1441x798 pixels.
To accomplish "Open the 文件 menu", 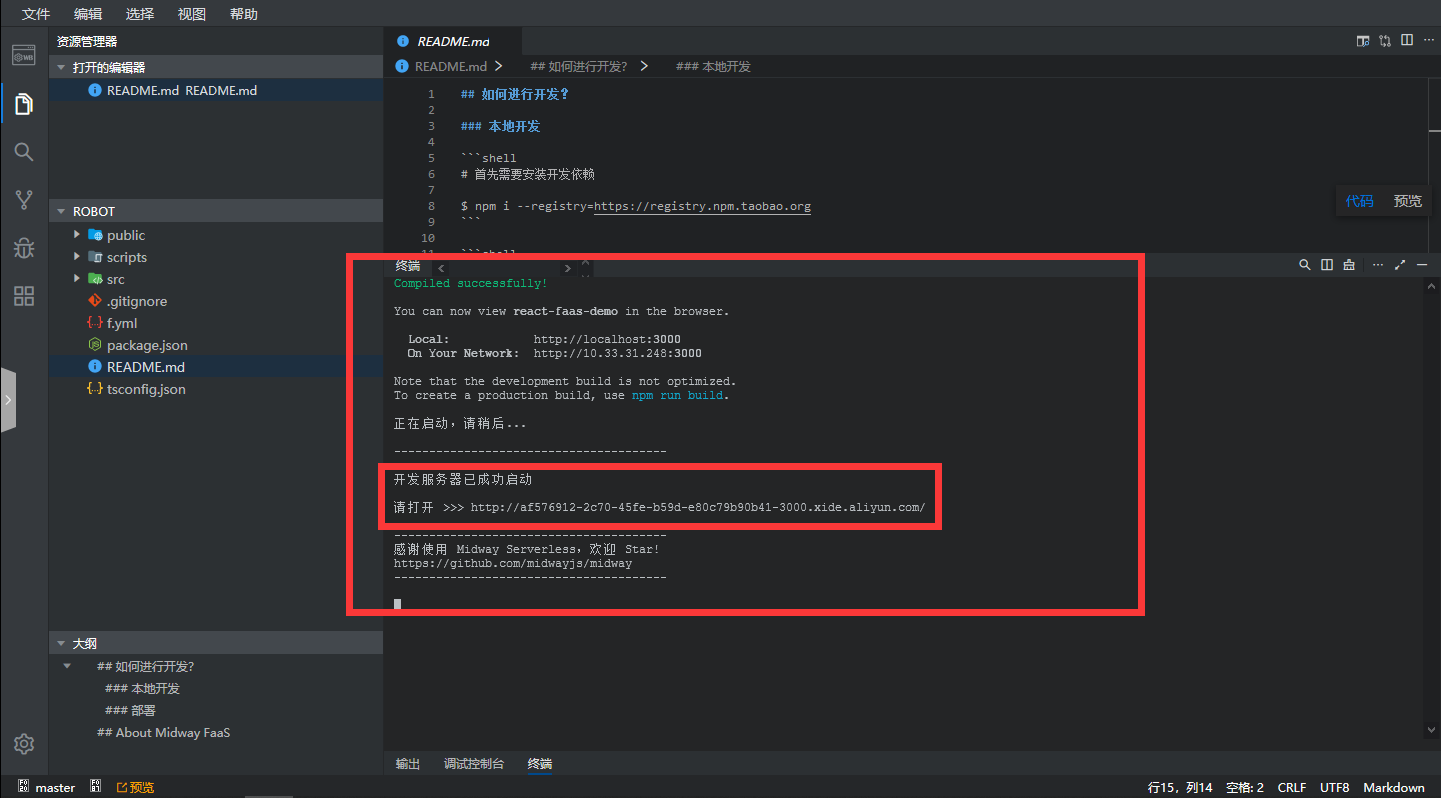I will [x=36, y=14].
